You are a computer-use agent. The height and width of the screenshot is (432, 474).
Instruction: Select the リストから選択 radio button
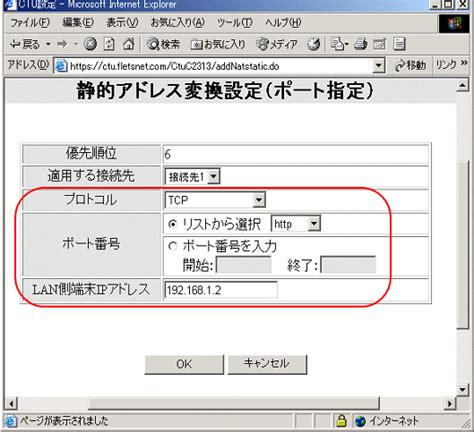pos(172,224)
